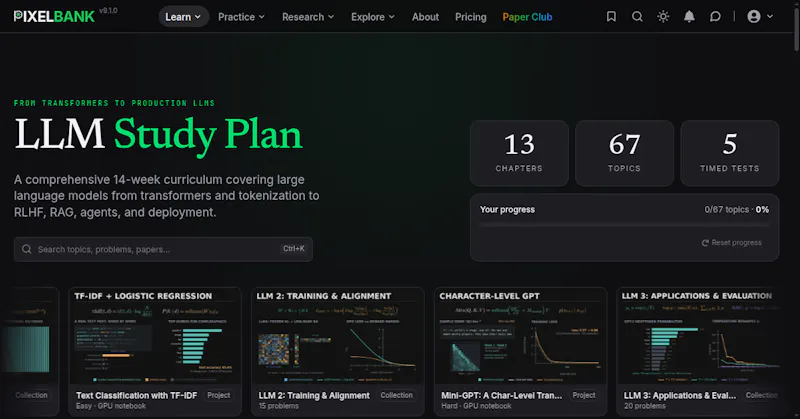Viewport: 800px width, 419px height.
Task: Click the search icon inside the search box
Action: click(x=27, y=249)
